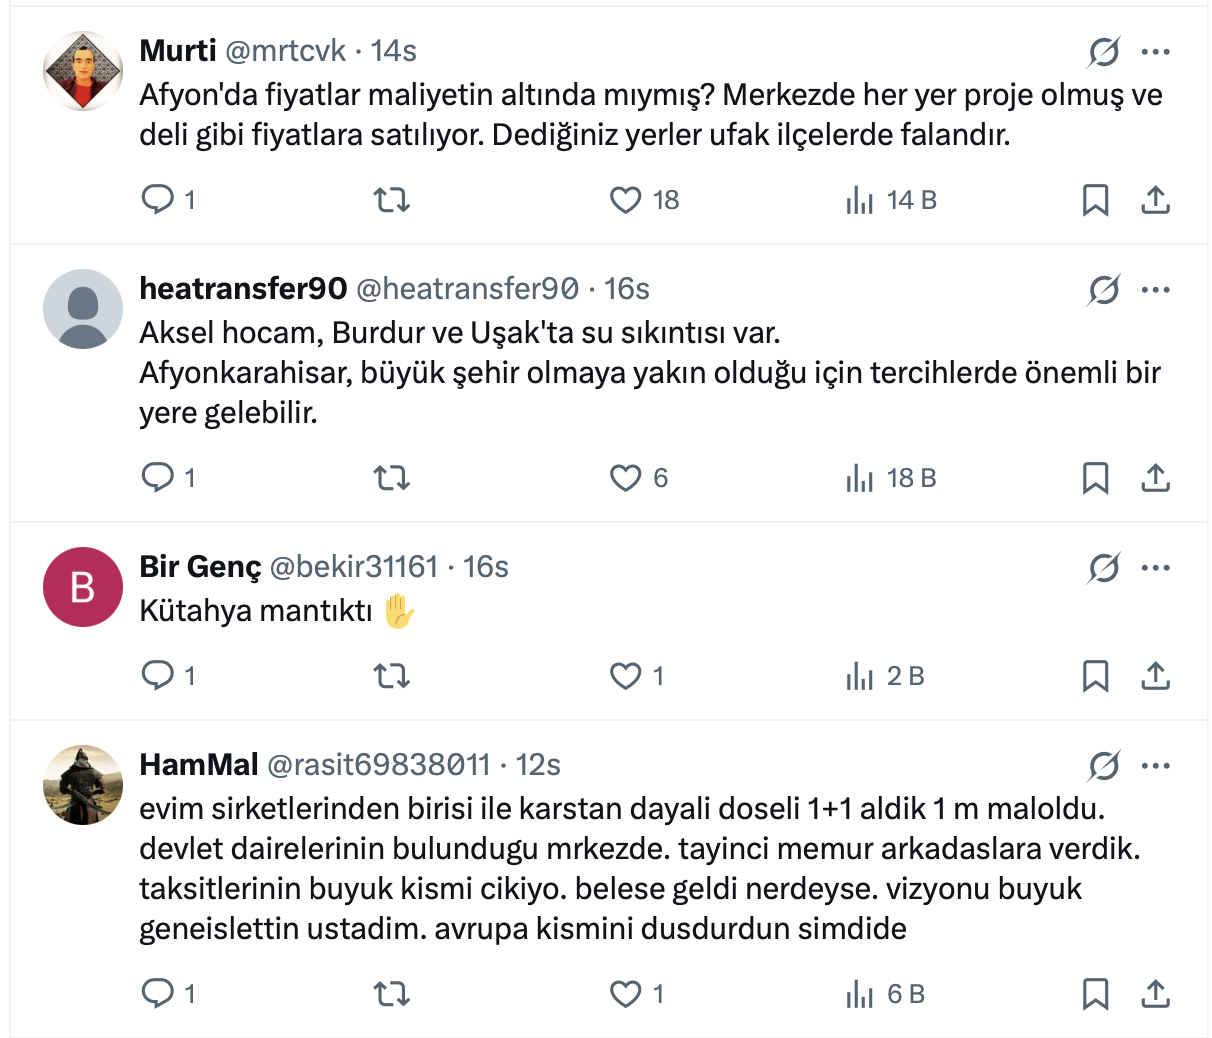Open more options on Murti's tweet

pyautogui.click(x=1155, y=51)
